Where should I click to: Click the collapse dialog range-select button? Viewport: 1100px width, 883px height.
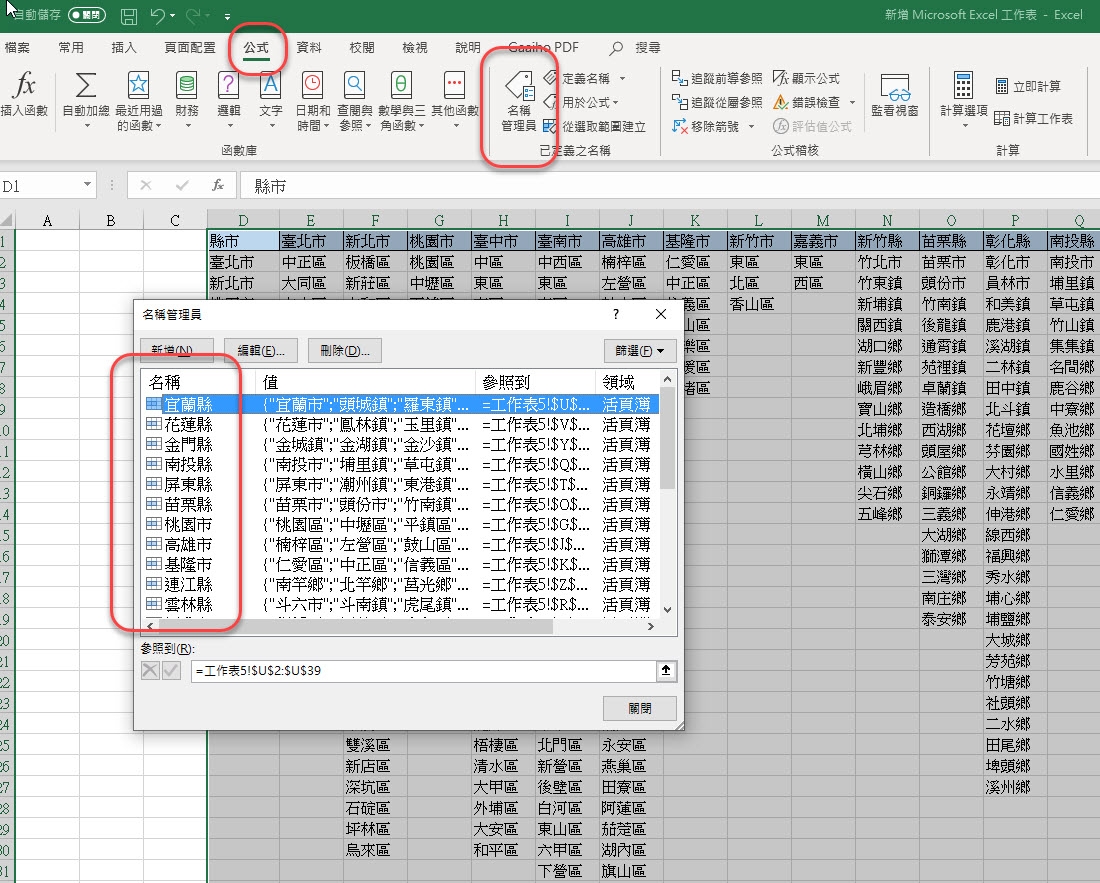coord(664,671)
